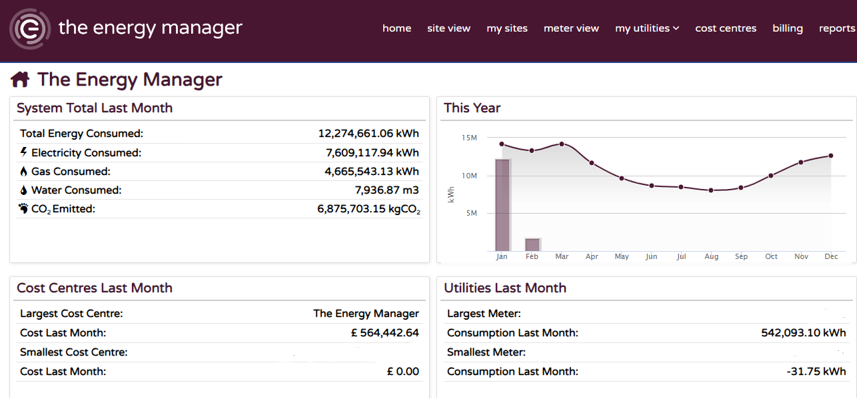Click the Total Energy Consumed value 12,274,661.06 kWh
This screenshot has width=857, height=398.
368,133
